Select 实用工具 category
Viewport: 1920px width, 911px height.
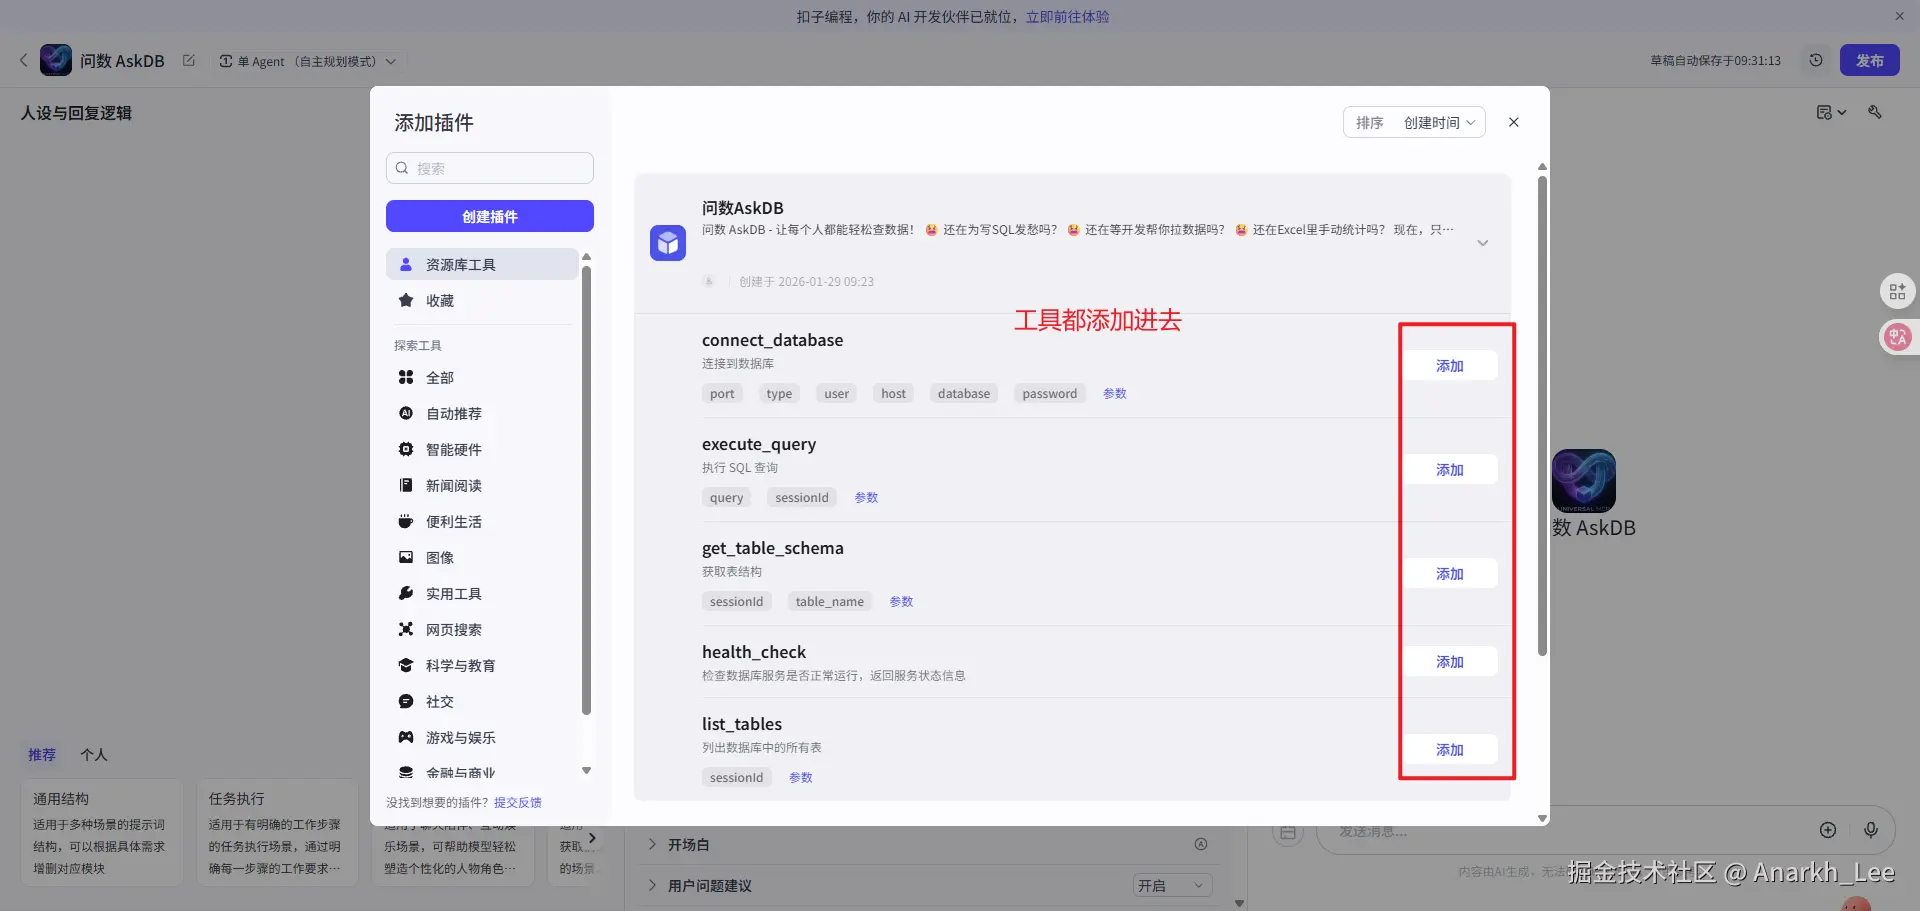(482, 594)
